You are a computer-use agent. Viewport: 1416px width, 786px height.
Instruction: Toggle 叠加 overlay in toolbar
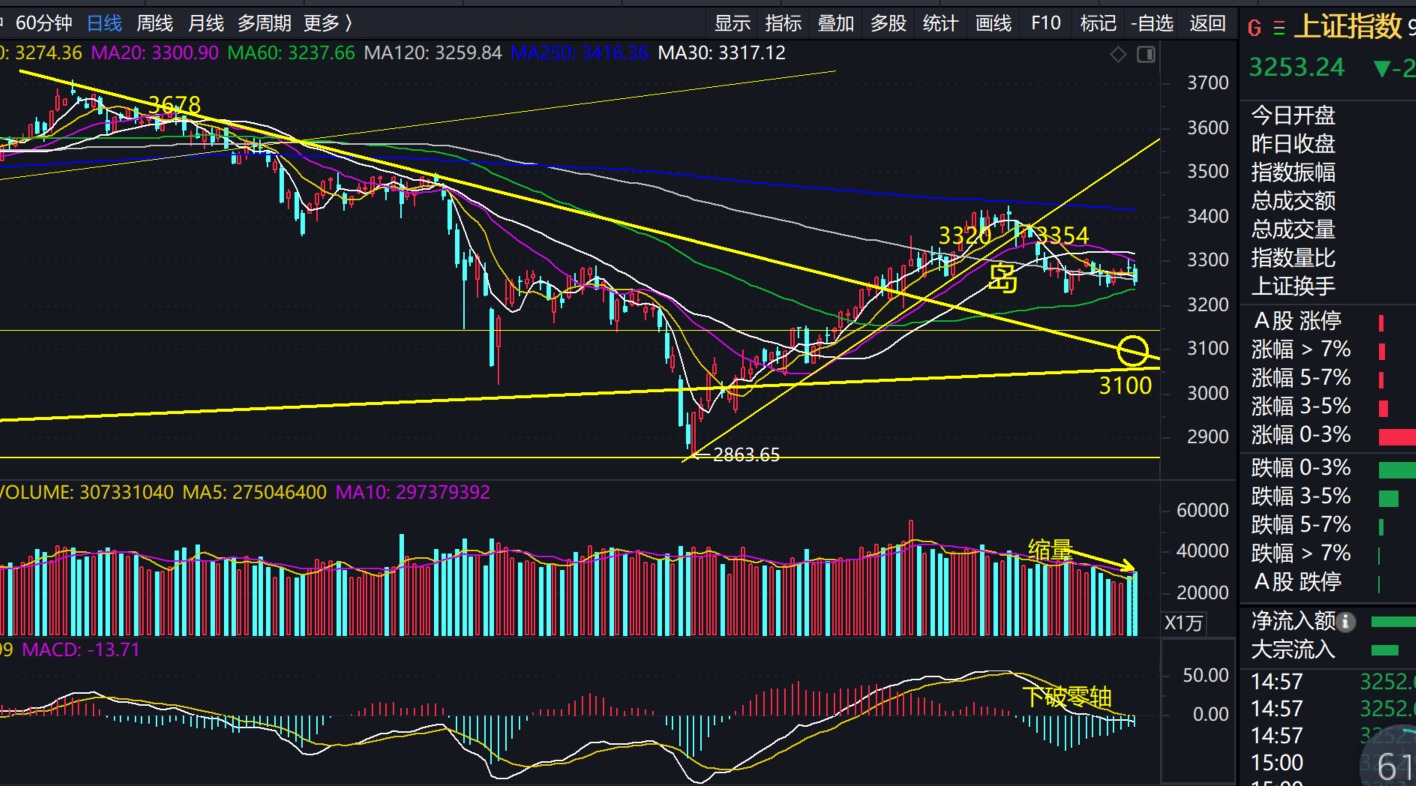click(x=836, y=23)
